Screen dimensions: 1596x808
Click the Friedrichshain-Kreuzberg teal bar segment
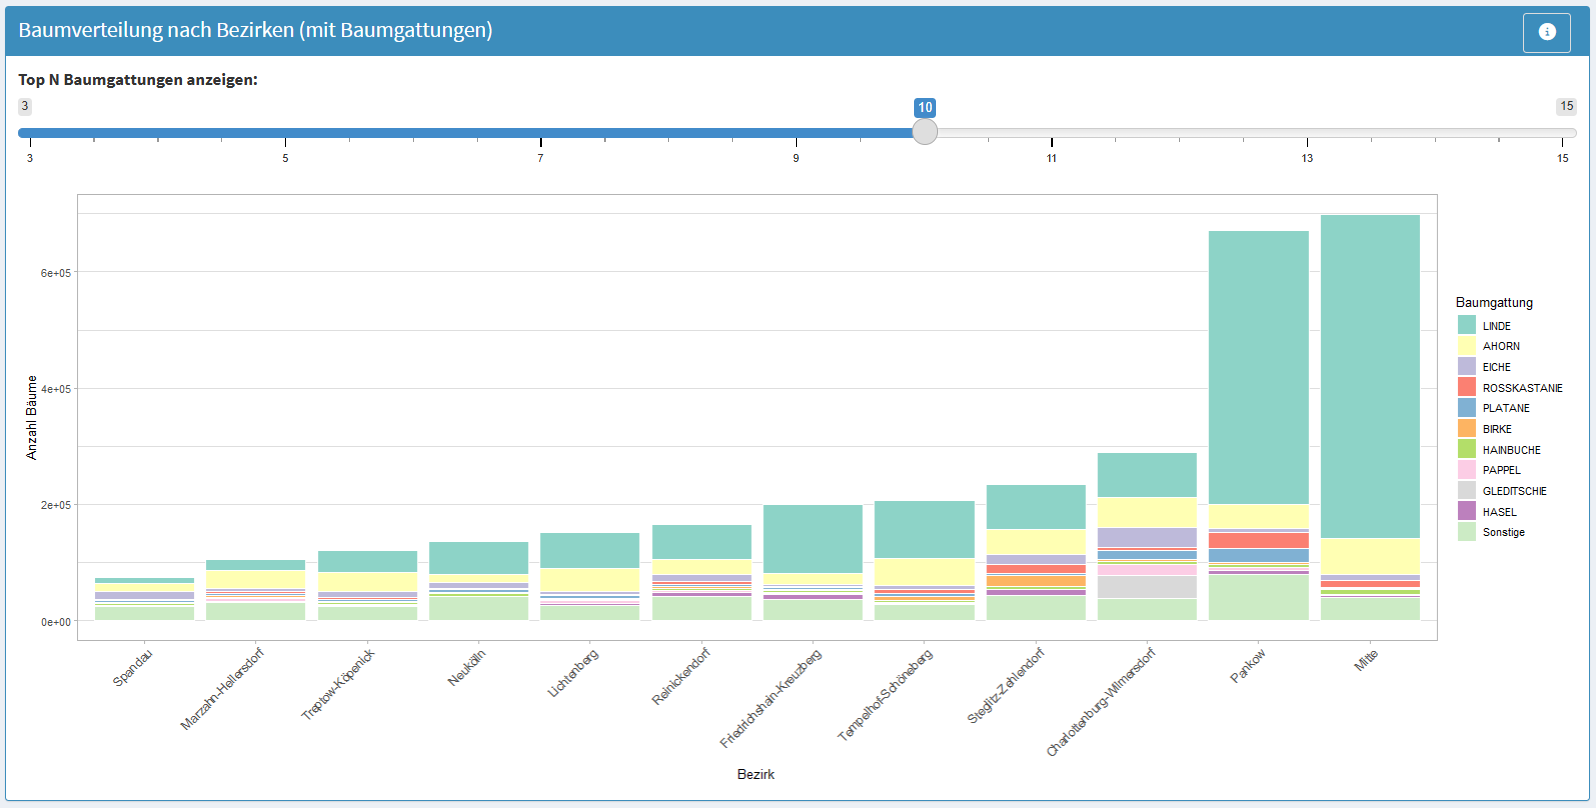pyautogui.click(x=813, y=538)
